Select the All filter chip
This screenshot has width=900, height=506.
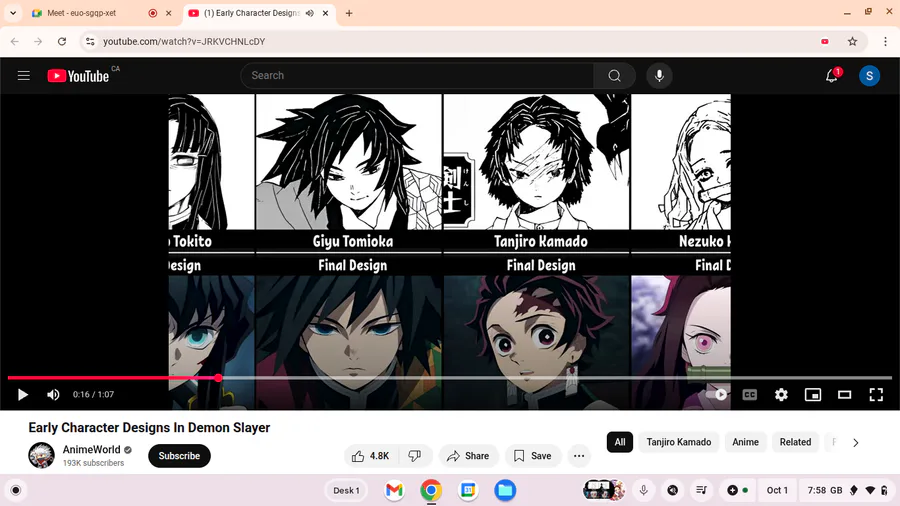(620, 442)
